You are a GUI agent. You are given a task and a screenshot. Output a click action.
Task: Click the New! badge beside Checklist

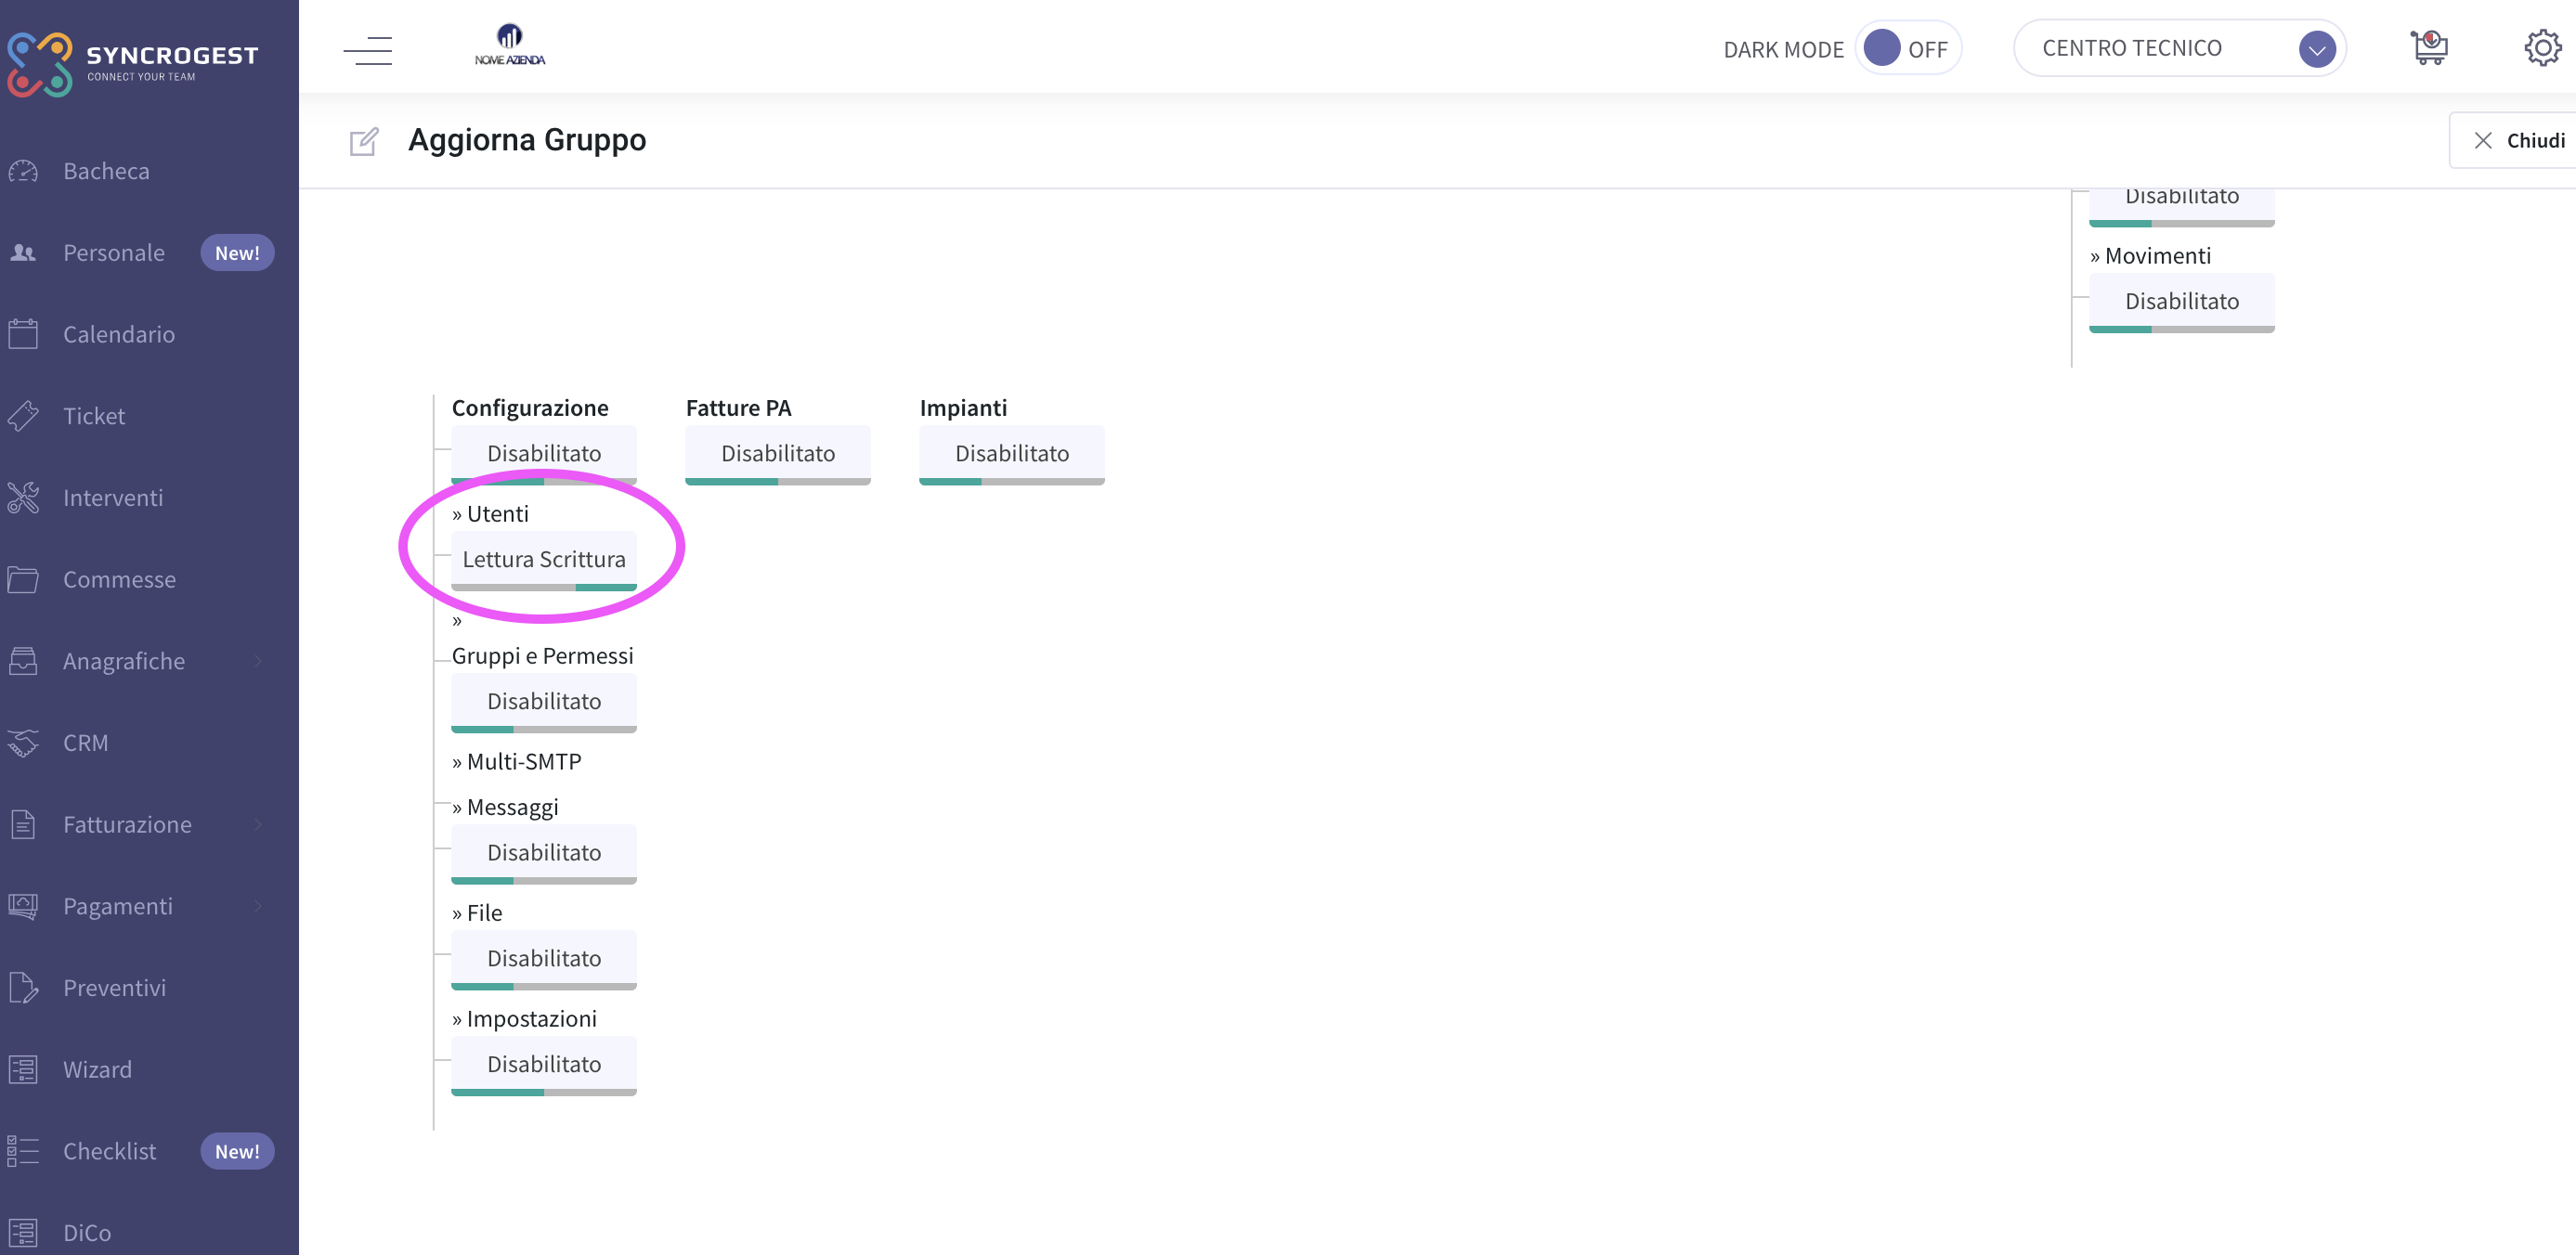point(237,1151)
